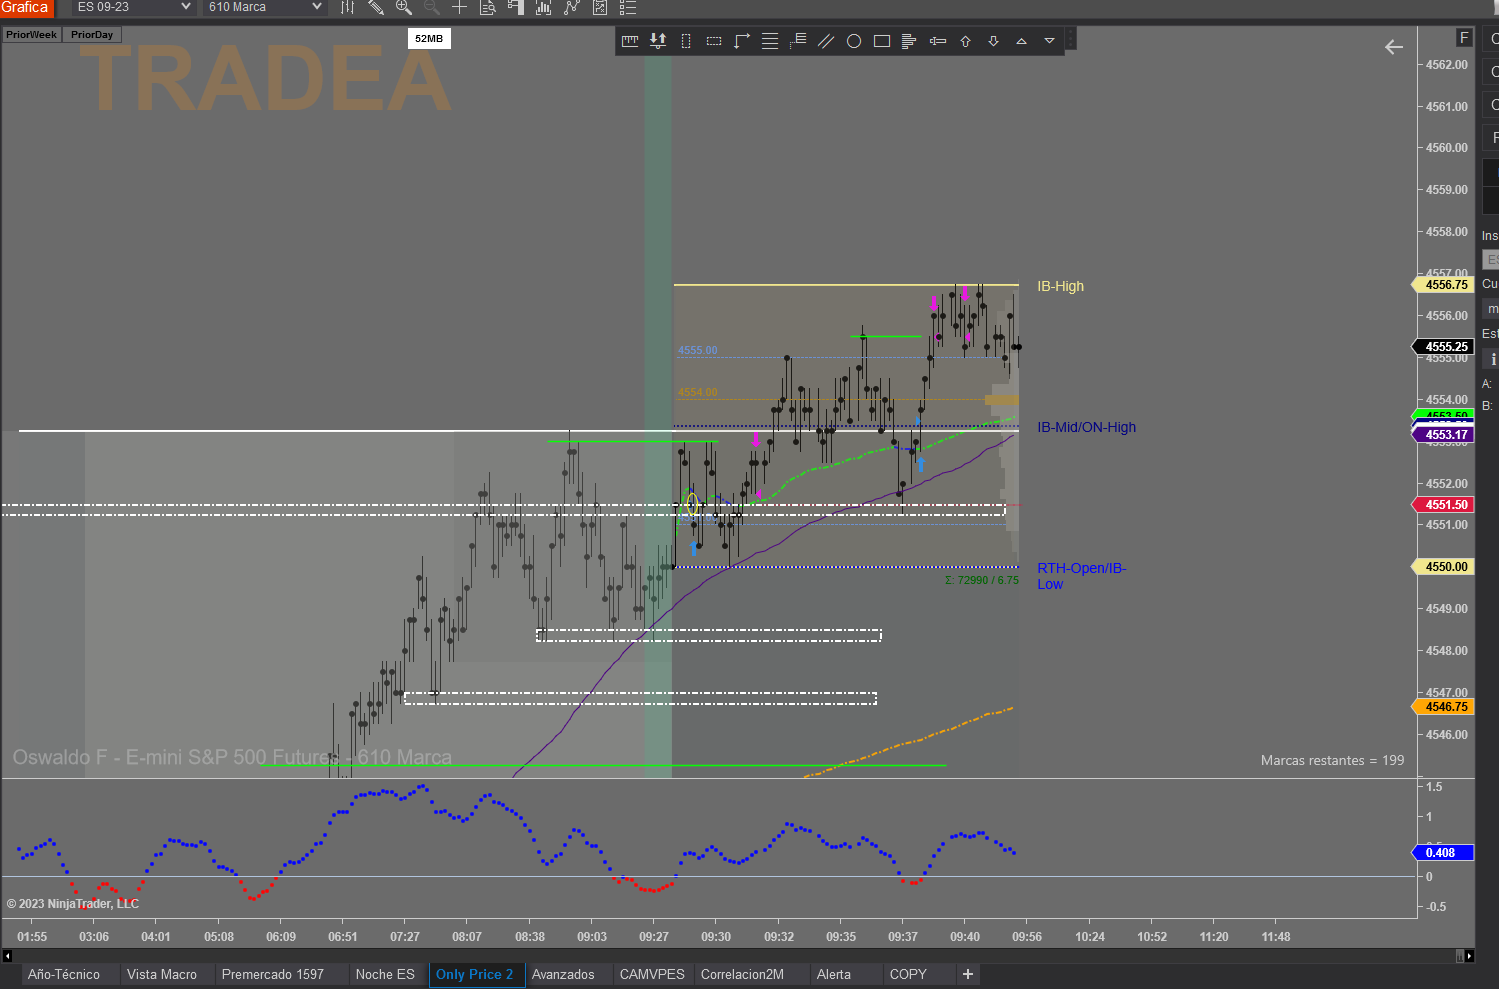
Task: Click the left scroll arrow of horizontal scrollbar
Action: [7, 956]
